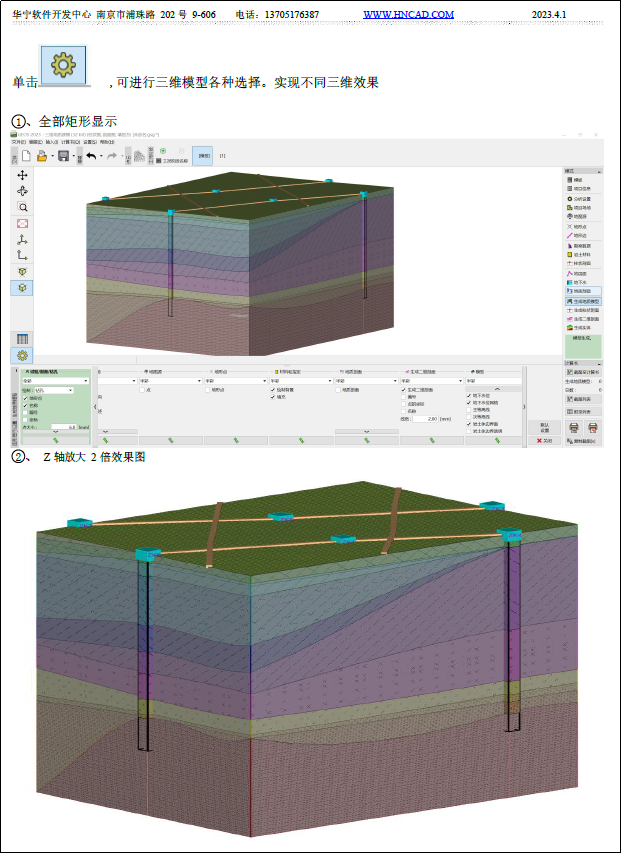Enable the 地质剖面 checkbox in bottom panel
The width and height of the screenshot is (621, 853).
338,390
